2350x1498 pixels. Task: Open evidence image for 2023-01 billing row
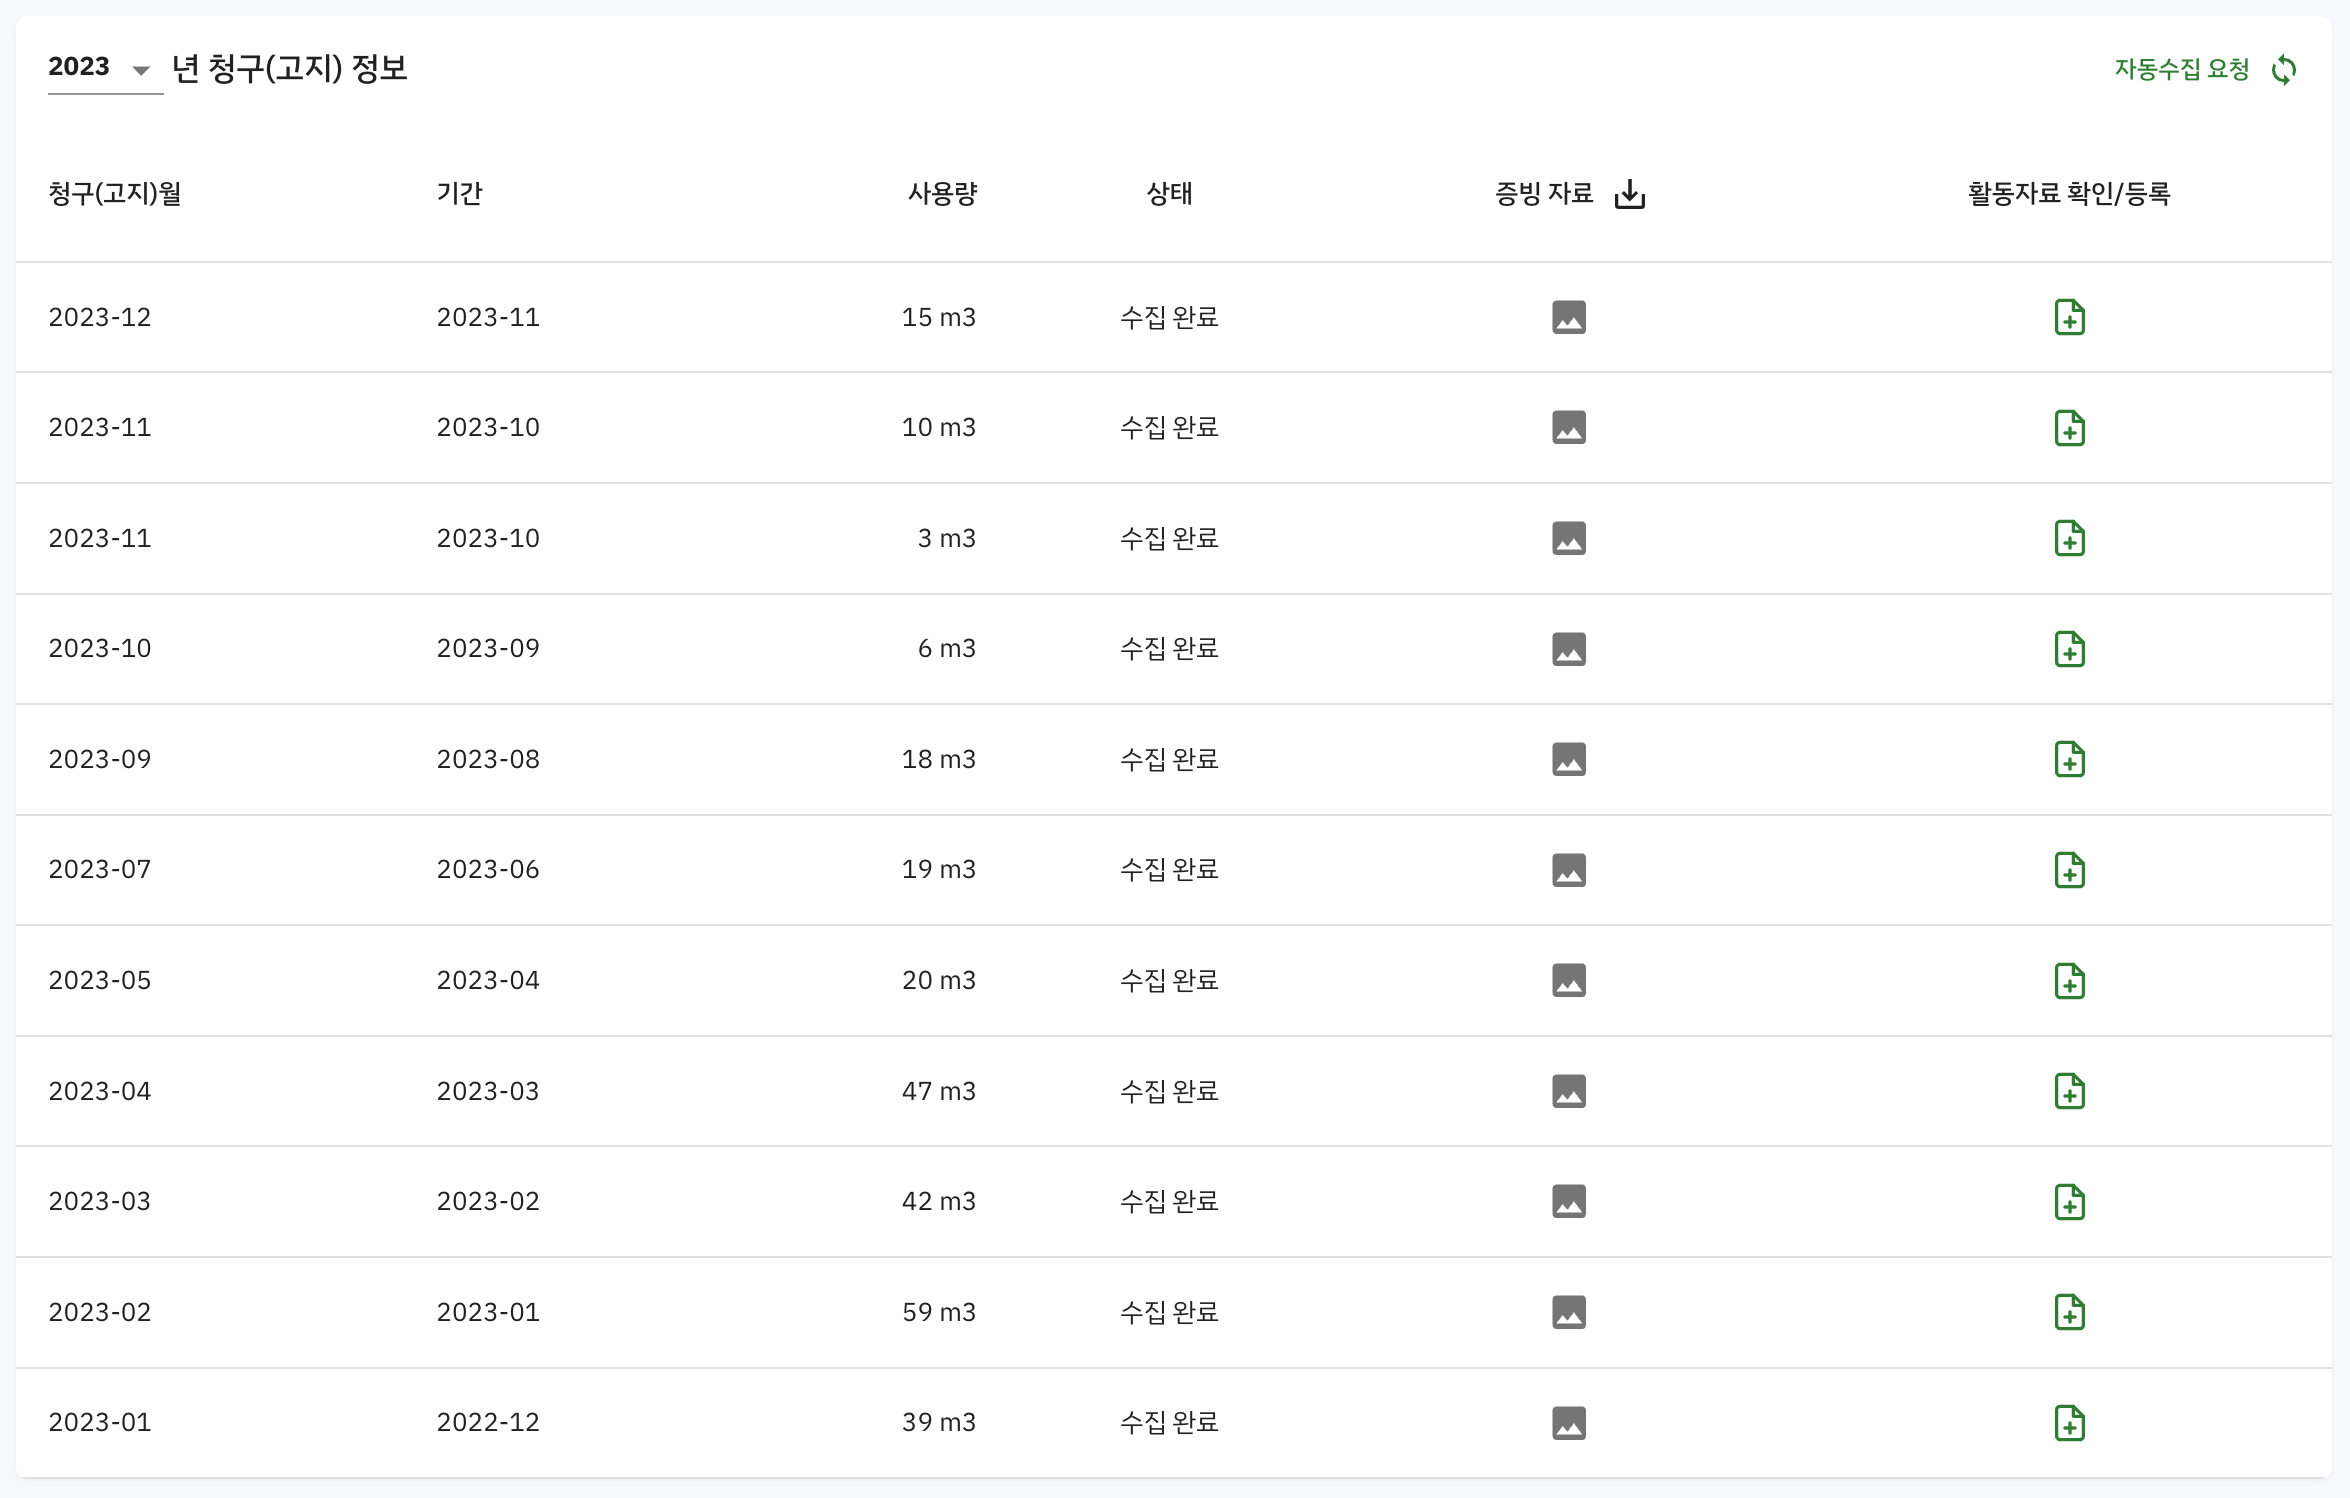tap(1568, 1423)
